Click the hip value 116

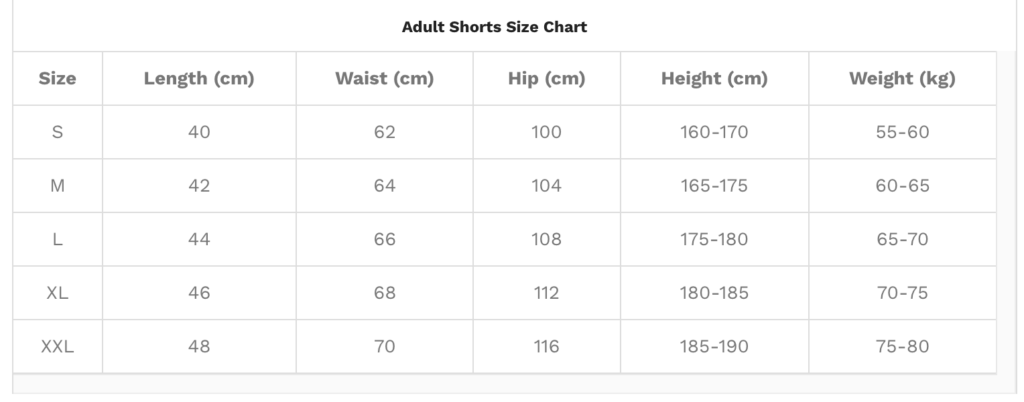tap(546, 347)
